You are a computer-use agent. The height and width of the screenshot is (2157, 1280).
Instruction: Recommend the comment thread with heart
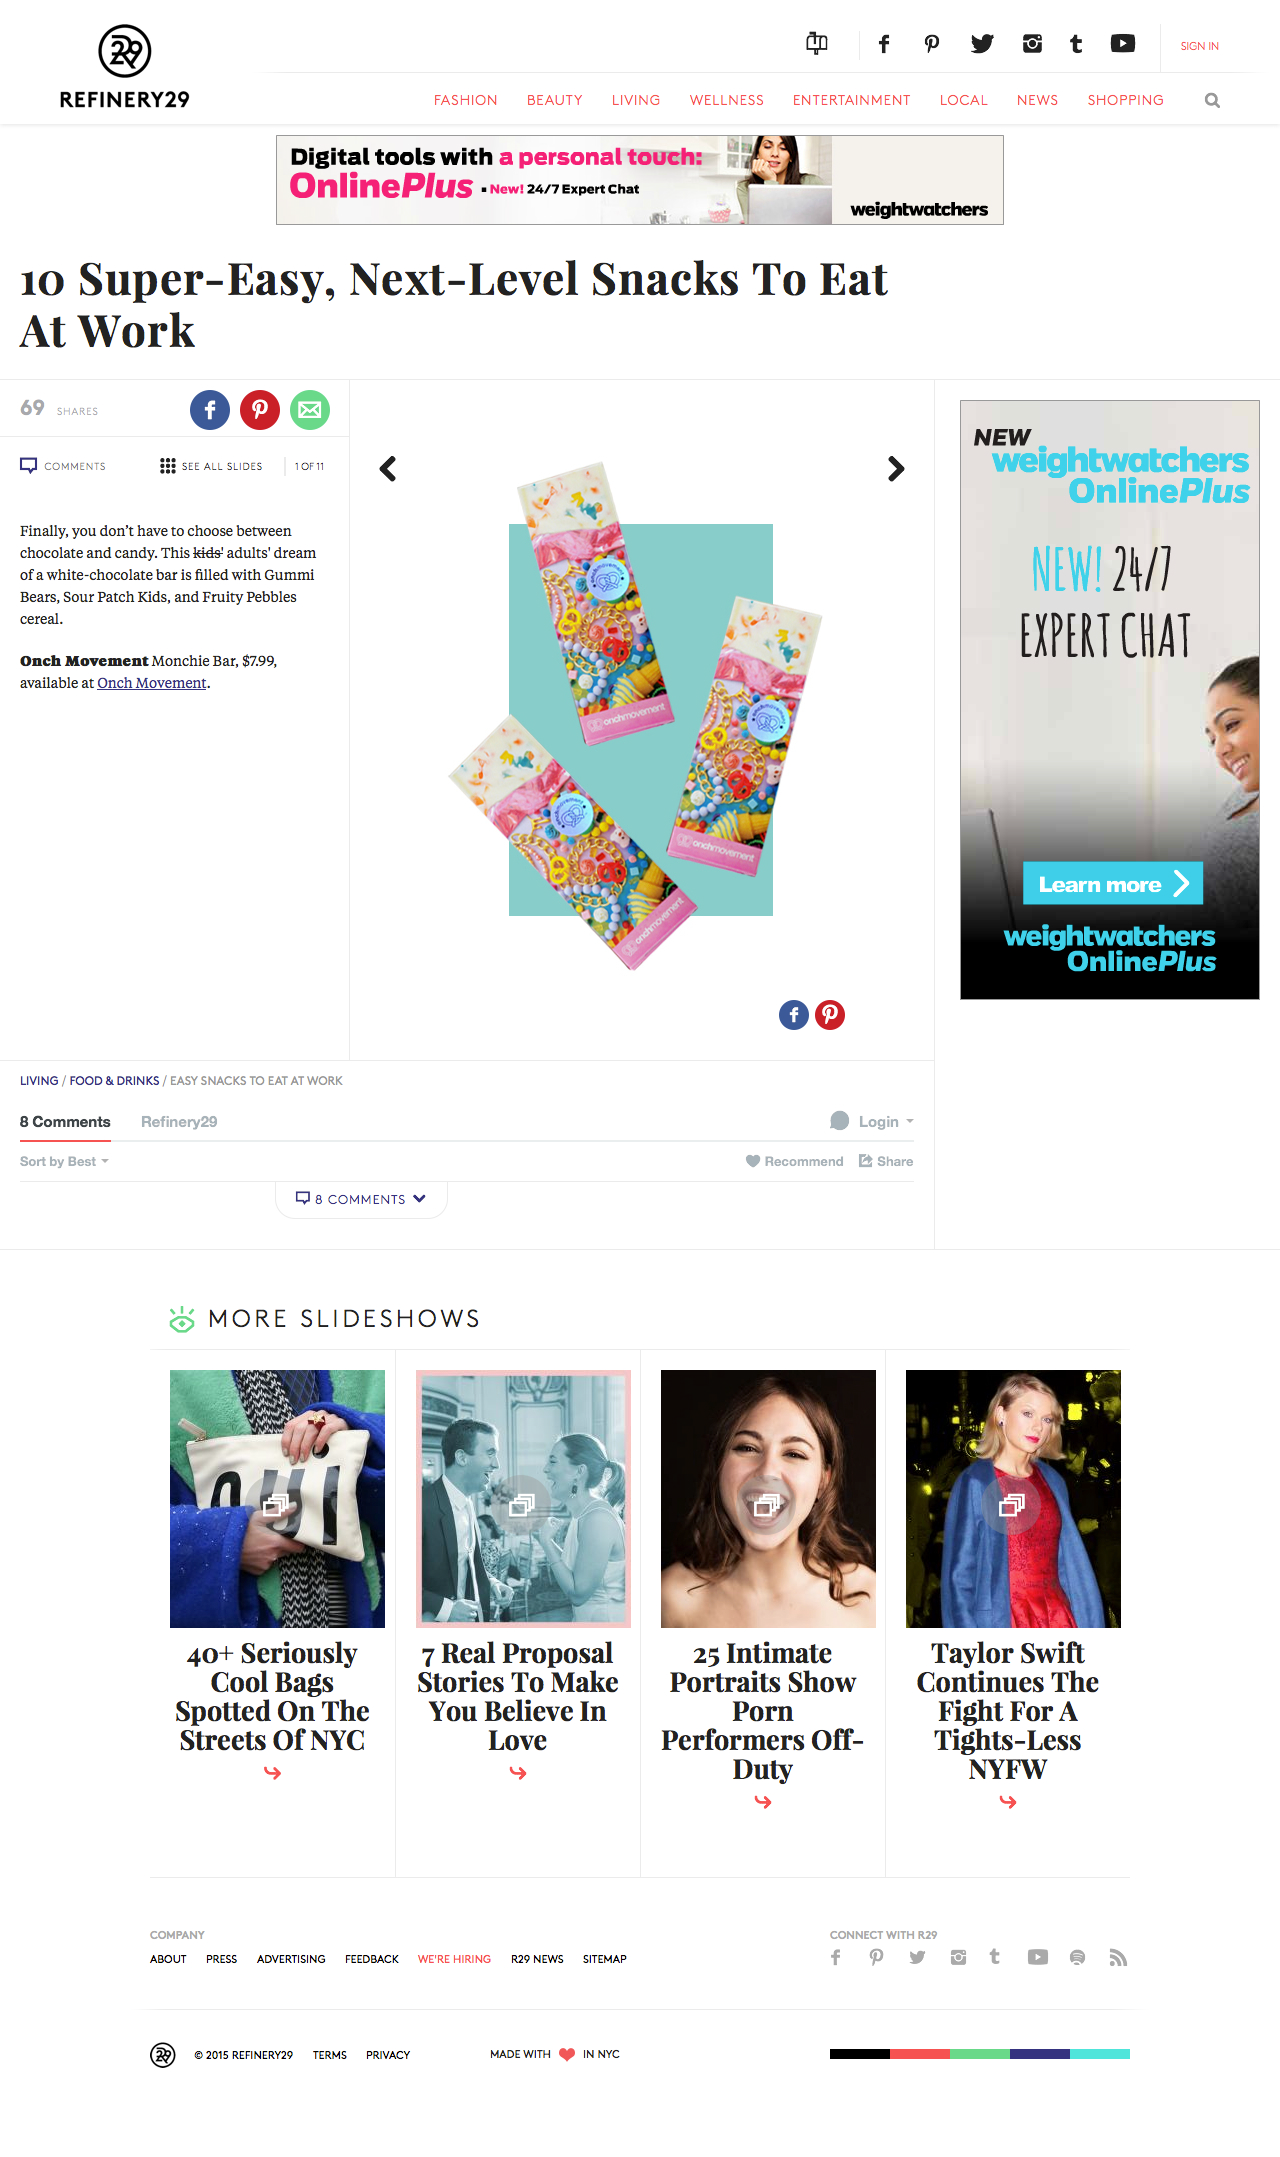pos(795,1161)
